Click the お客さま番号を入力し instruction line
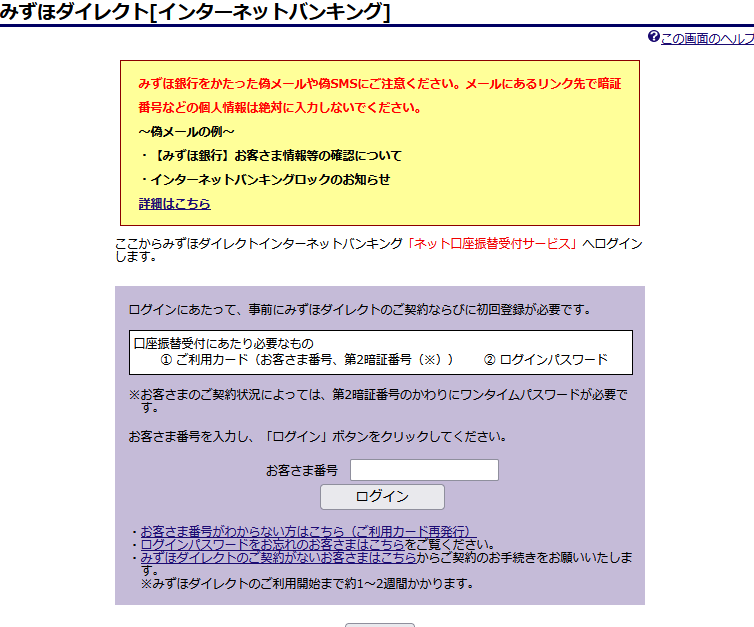Screen dimensions: 754x627 (x=317, y=437)
